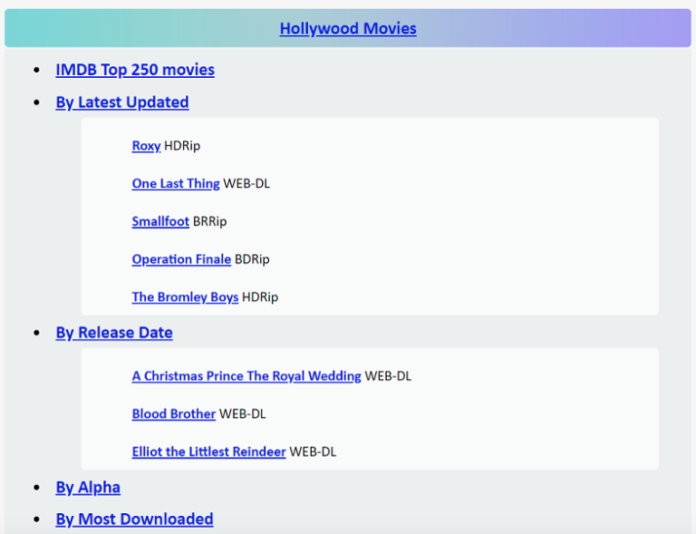This screenshot has width=696, height=534.
Task: Browse movies By Release Date
Action: click(x=114, y=333)
